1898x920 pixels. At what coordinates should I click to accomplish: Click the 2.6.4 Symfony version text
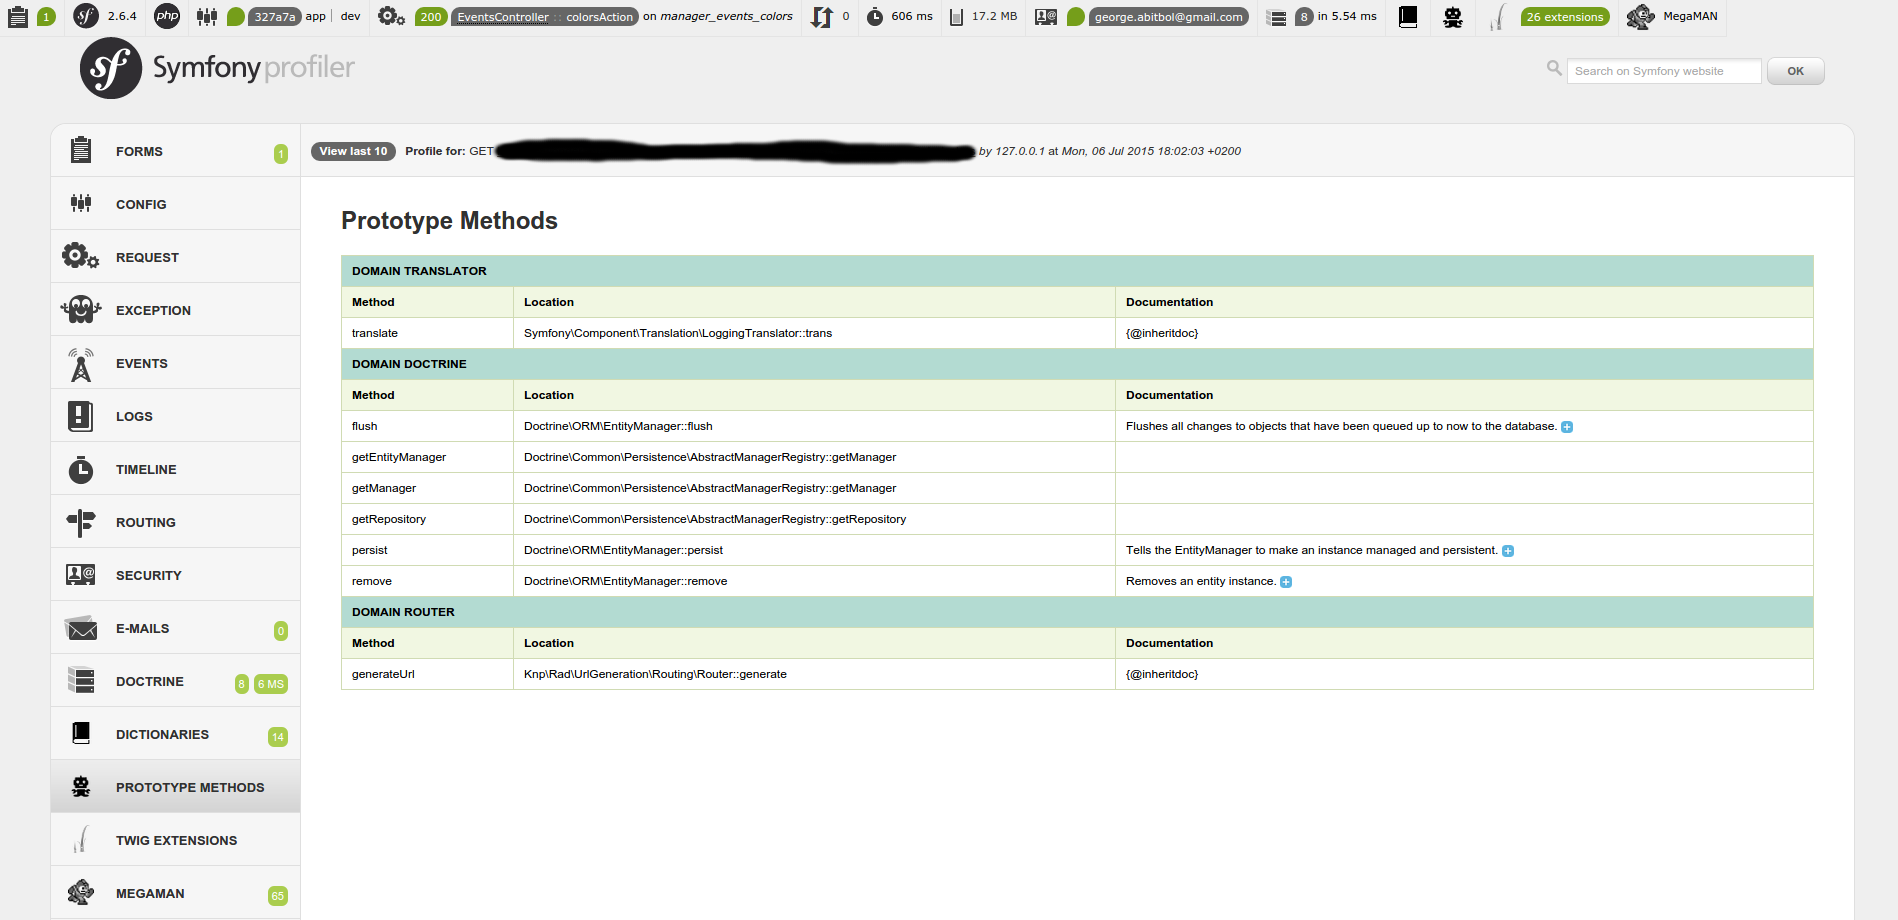pos(122,16)
